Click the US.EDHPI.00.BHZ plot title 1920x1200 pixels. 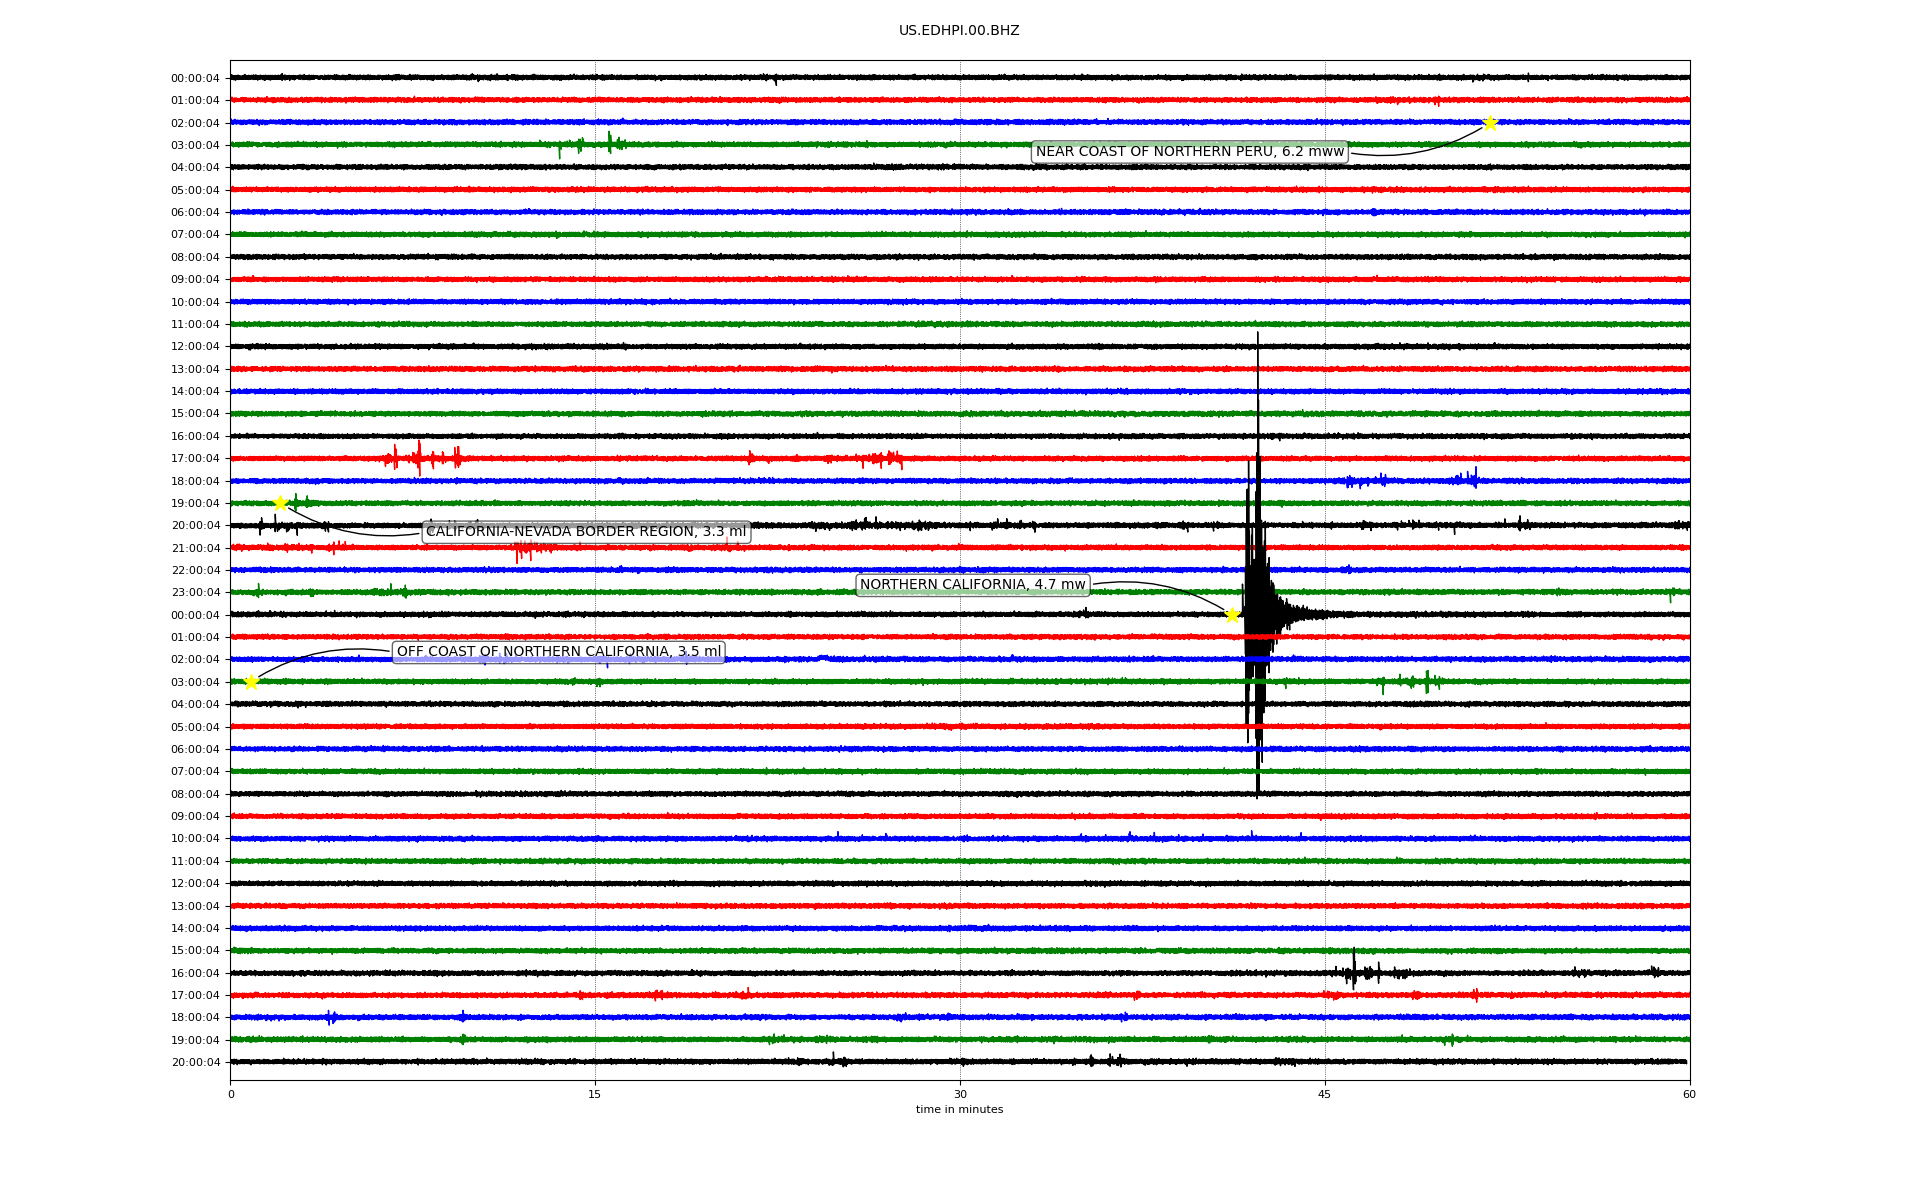point(958,31)
